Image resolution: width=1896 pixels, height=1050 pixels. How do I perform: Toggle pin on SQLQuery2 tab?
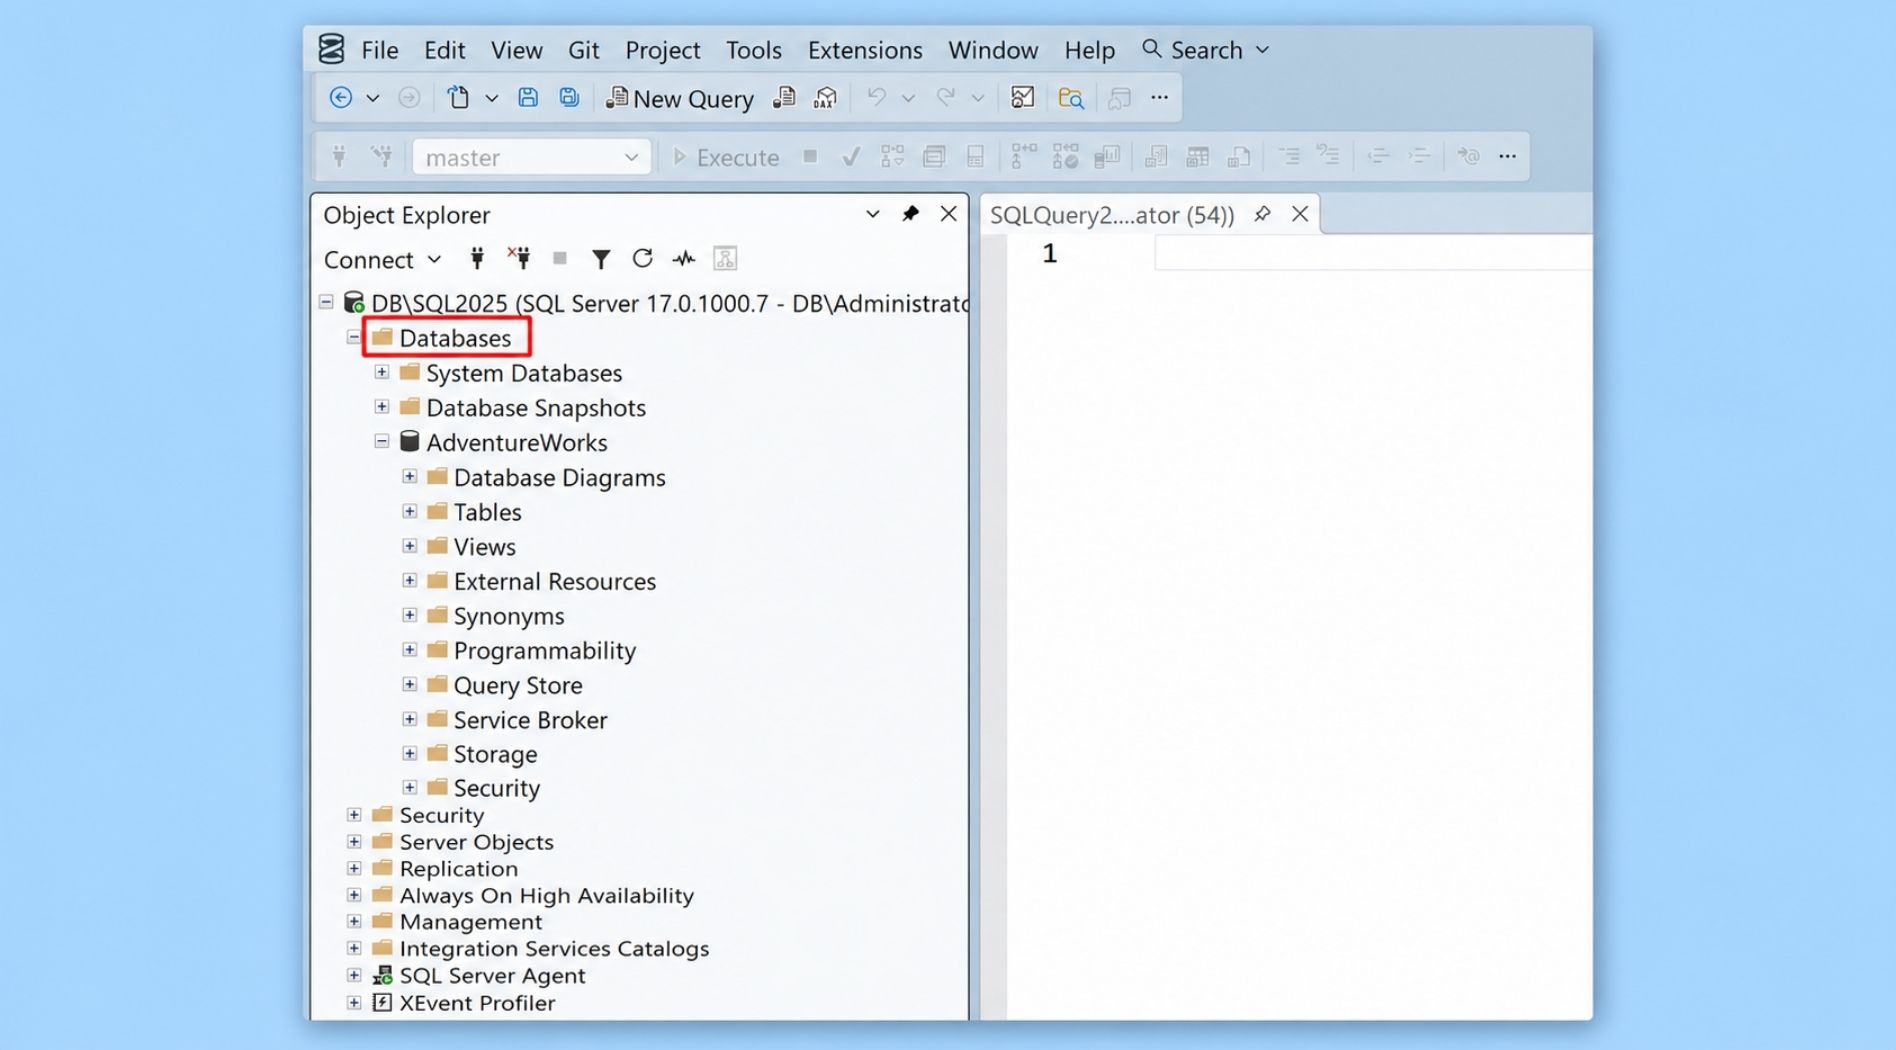[1262, 214]
